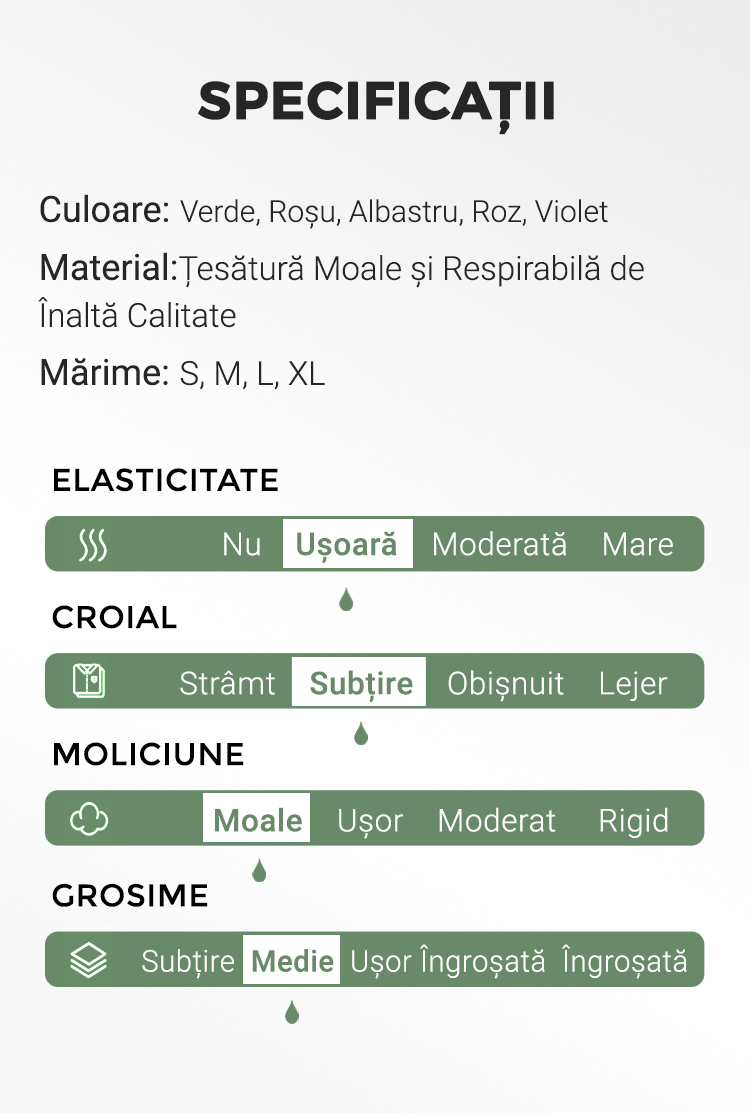Pick Strâmt in the Croial scale

pyautogui.click(x=227, y=683)
